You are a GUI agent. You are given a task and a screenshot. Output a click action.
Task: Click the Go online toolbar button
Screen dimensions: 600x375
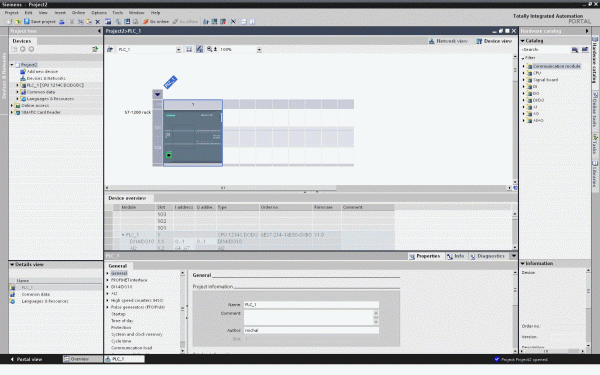click(156, 22)
